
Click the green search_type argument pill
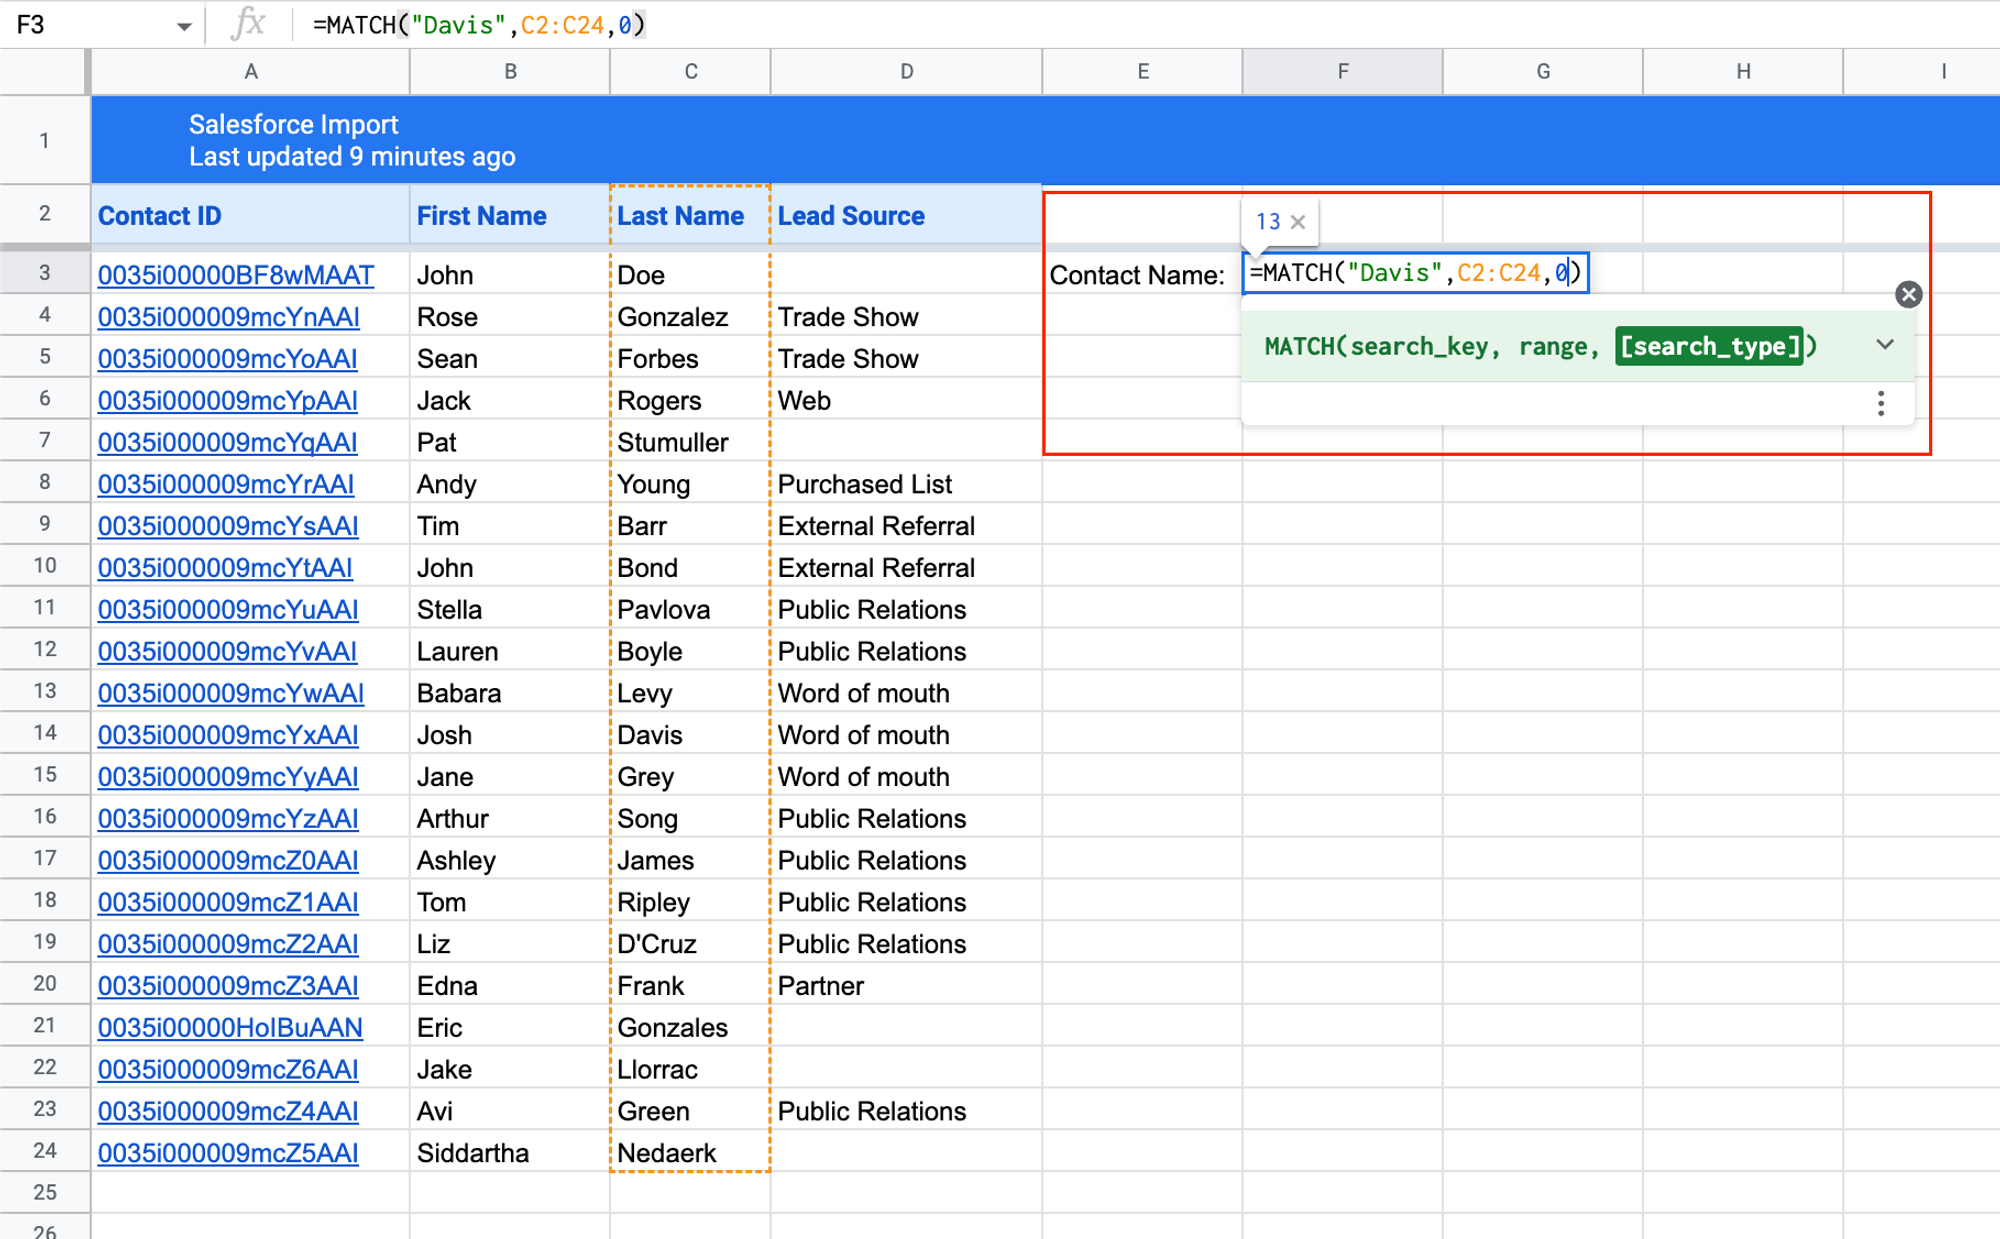point(1710,346)
